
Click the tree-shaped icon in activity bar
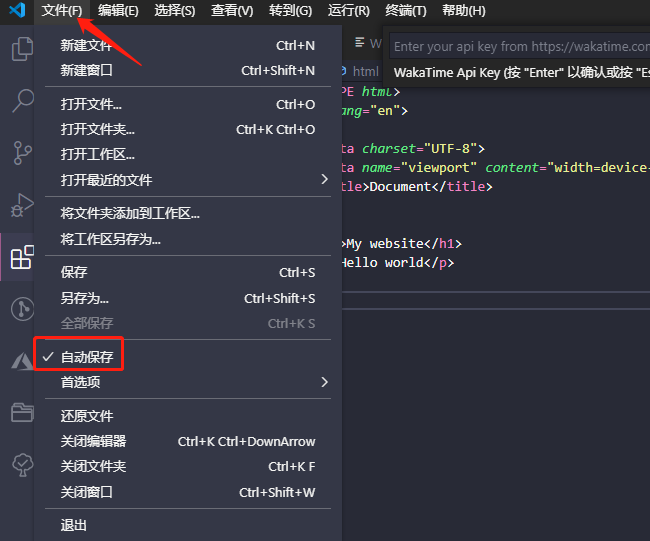tap(21, 464)
